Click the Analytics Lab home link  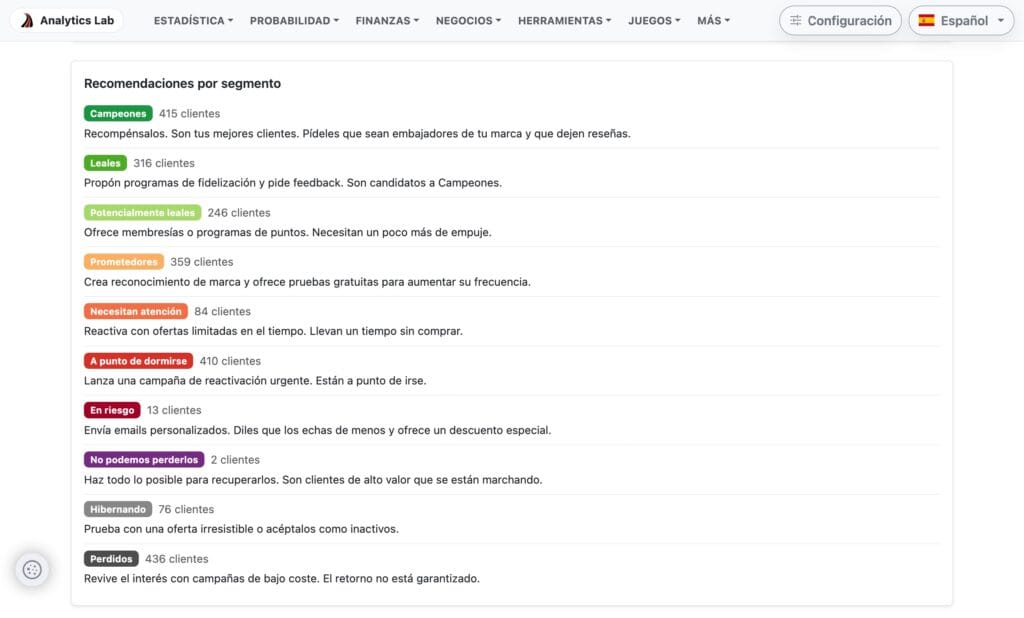[x=67, y=20]
